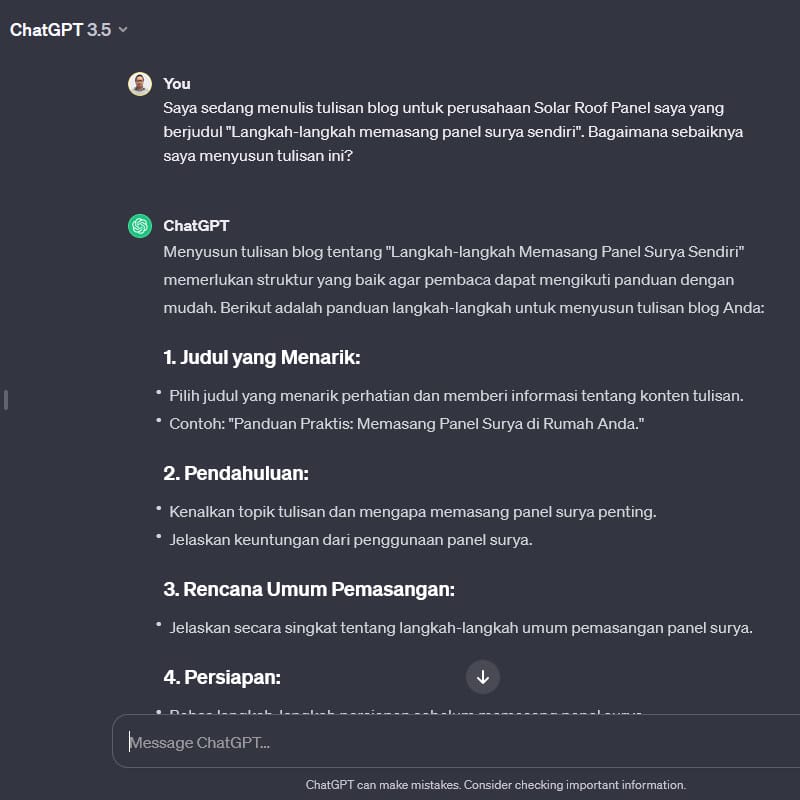Open the ChatGPT model selector dropdown
Image resolution: width=800 pixels, height=800 pixels.
(68, 29)
